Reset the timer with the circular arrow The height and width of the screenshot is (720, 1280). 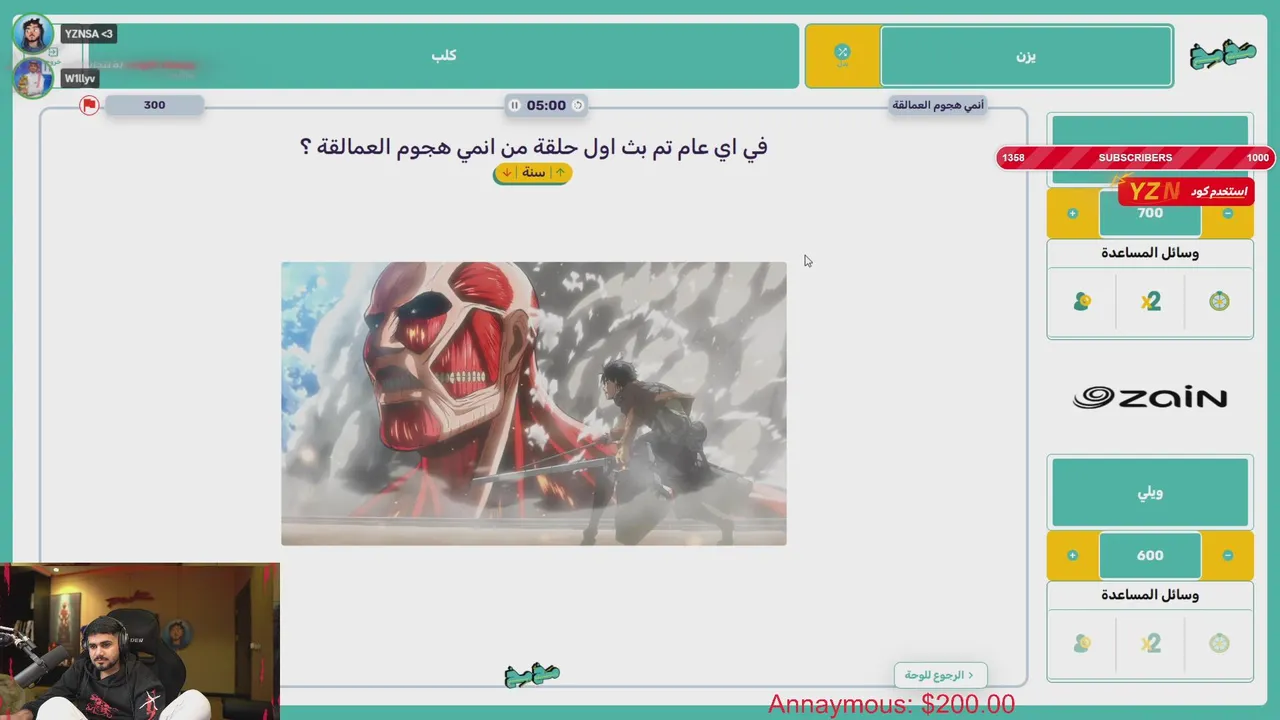(x=577, y=105)
